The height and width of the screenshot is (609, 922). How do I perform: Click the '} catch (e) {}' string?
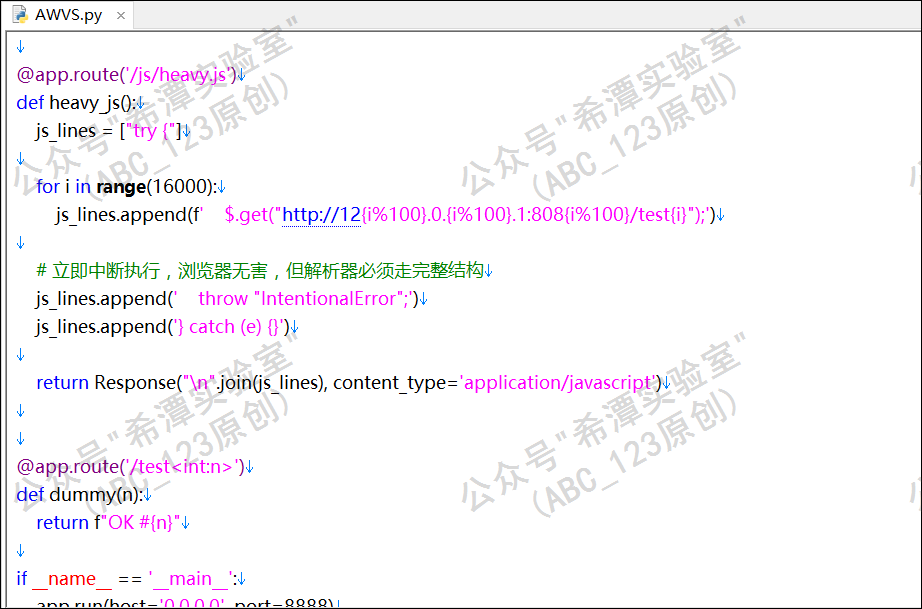[x=229, y=327]
